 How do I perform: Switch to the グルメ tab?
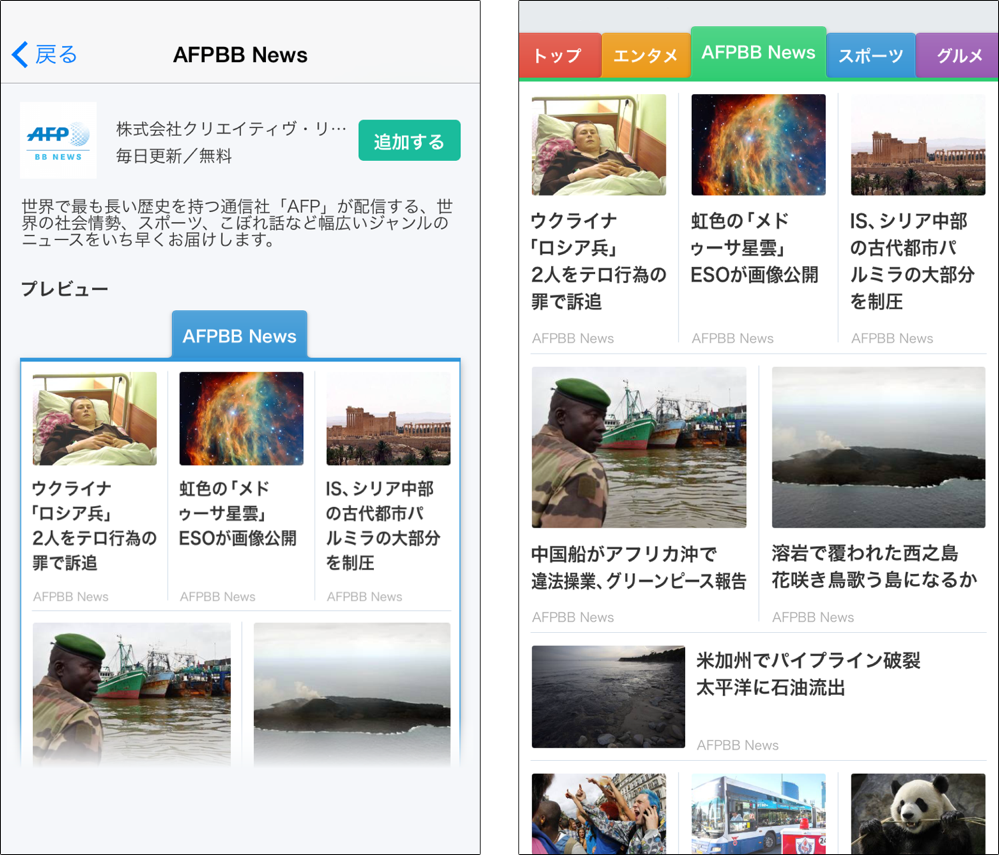click(x=957, y=55)
